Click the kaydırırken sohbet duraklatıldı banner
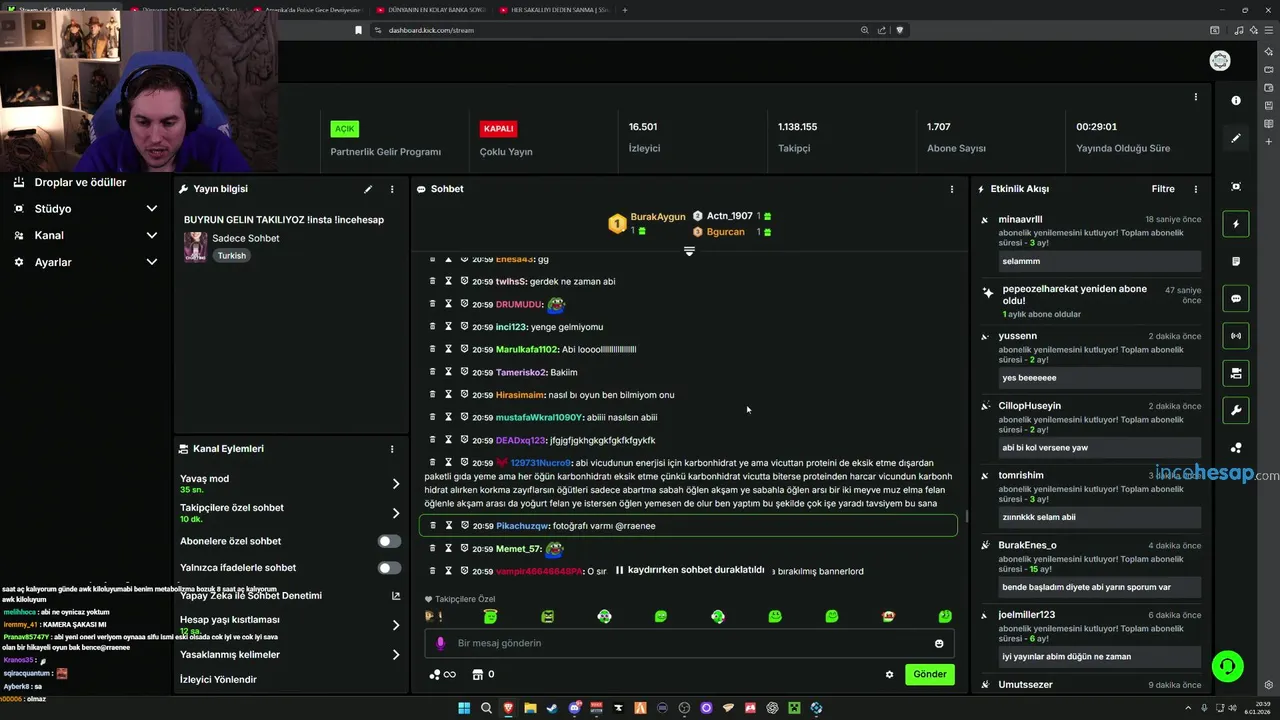The image size is (1280, 720). click(x=689, y=570)
